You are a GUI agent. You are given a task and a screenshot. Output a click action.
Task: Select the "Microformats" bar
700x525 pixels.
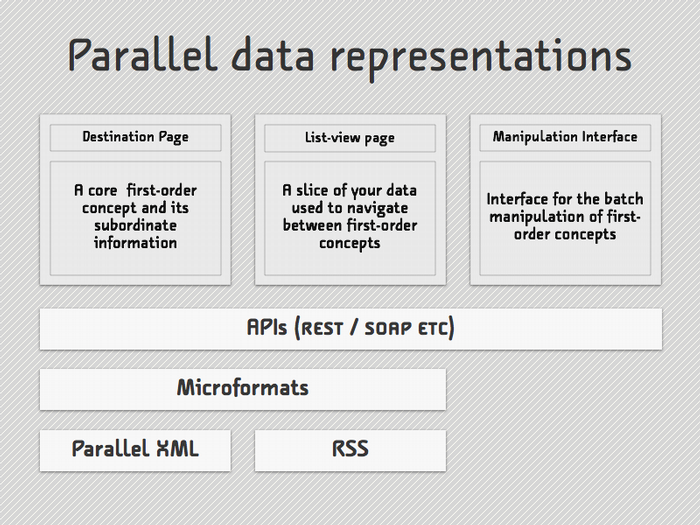click(243, 388)
